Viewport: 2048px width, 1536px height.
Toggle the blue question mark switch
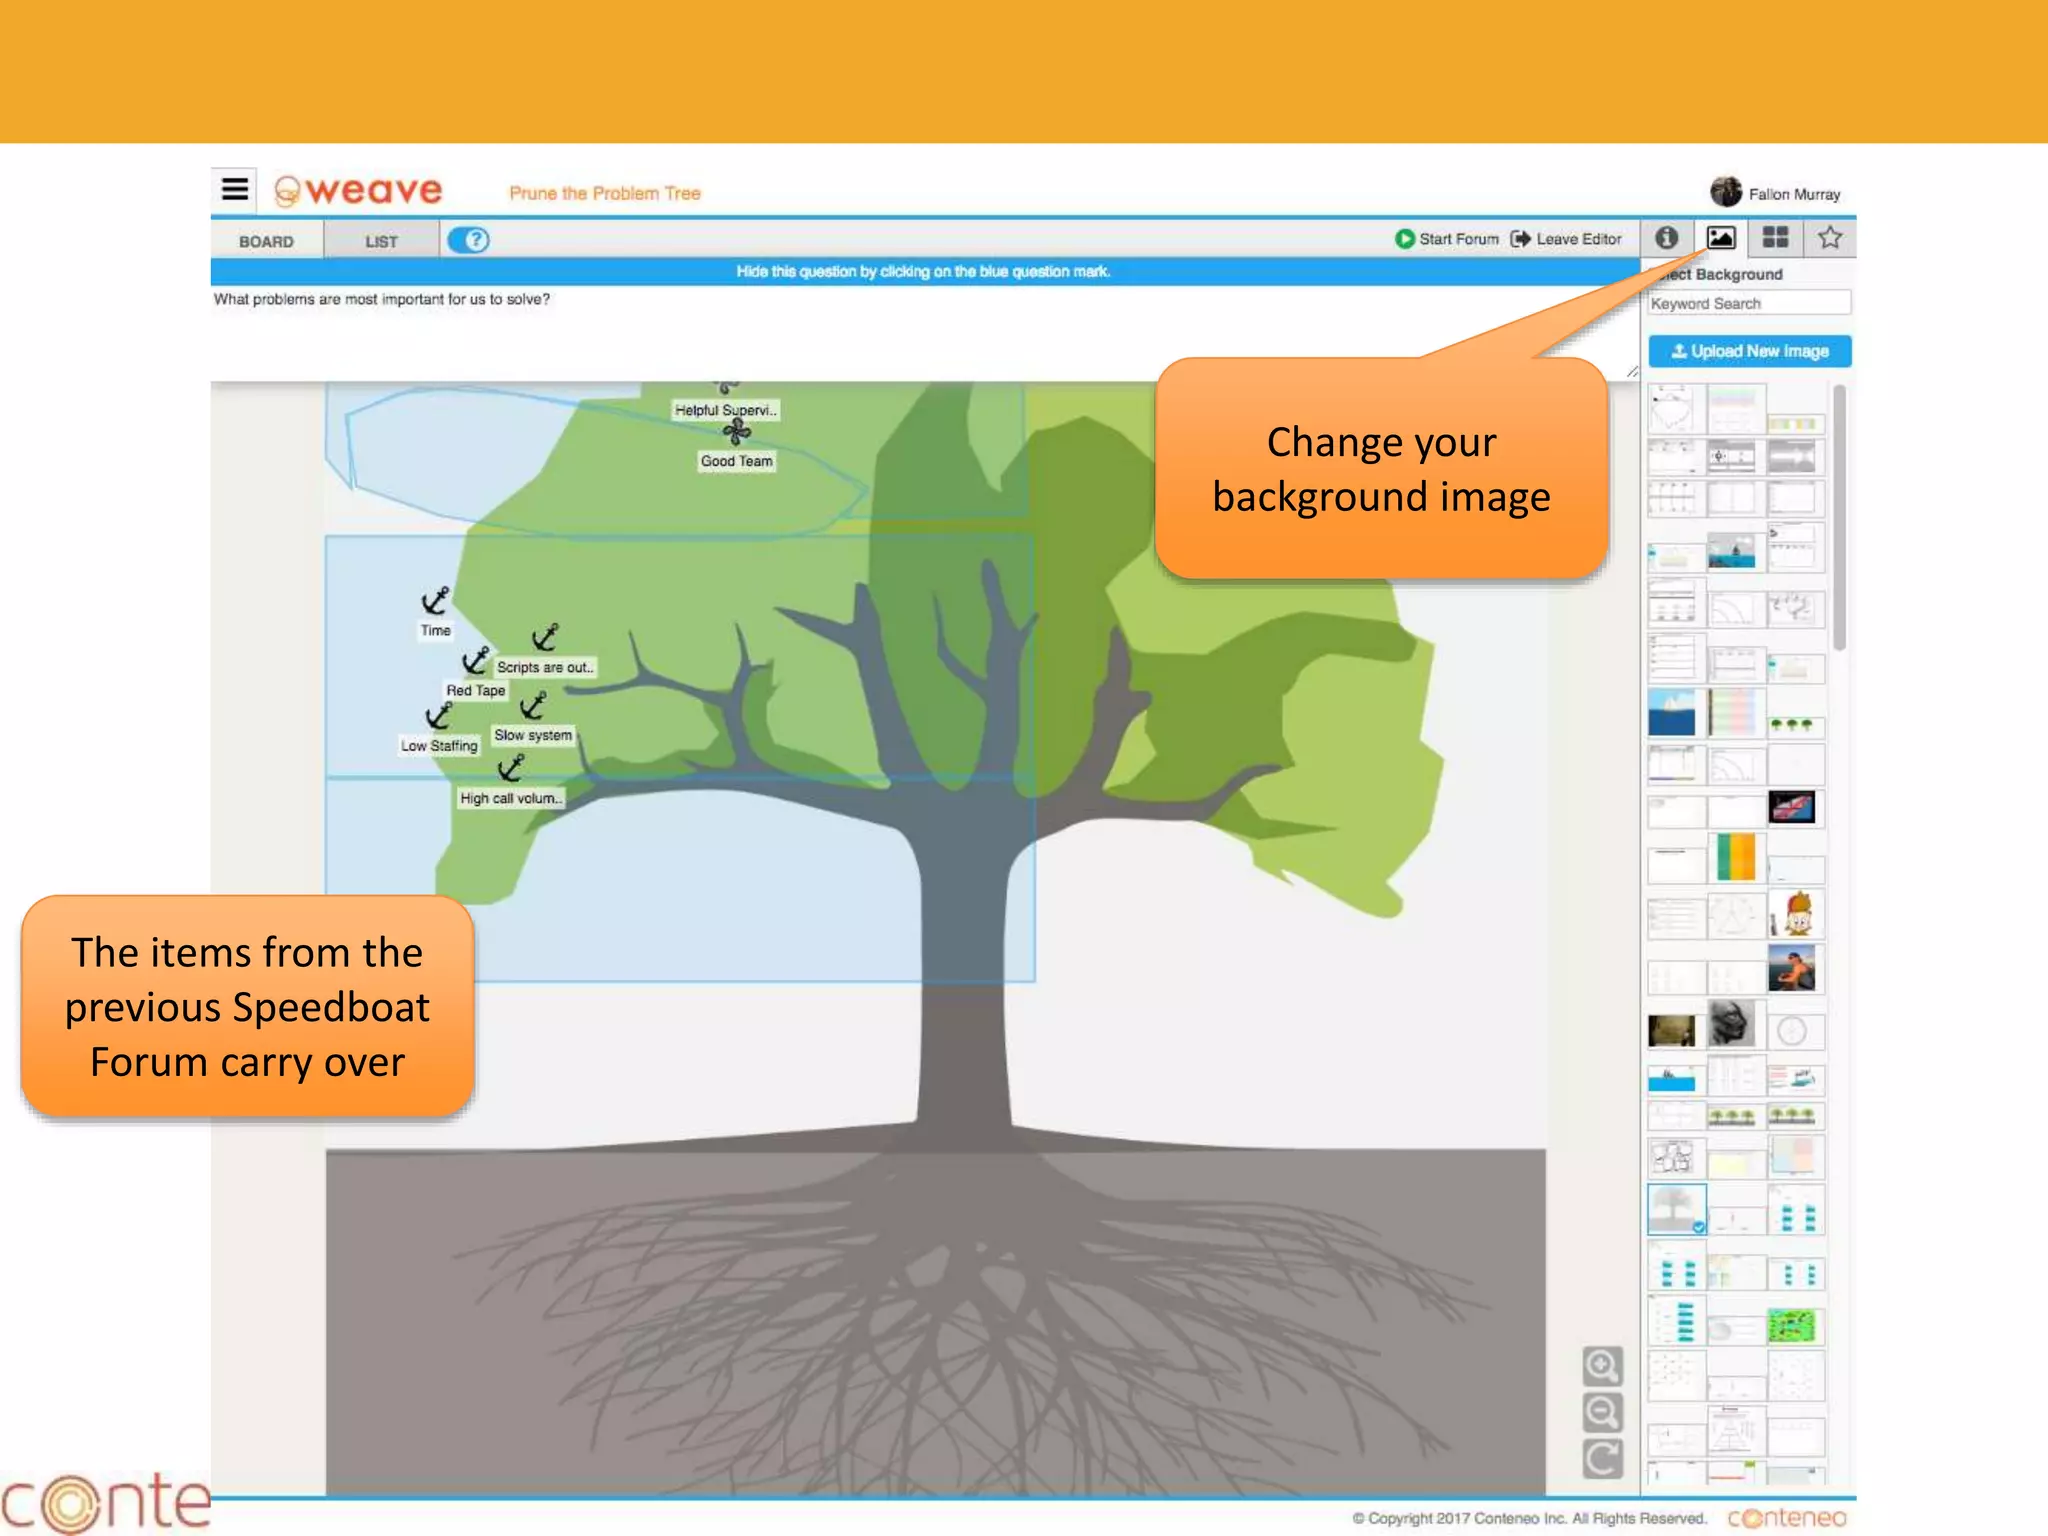coord(468,240)
